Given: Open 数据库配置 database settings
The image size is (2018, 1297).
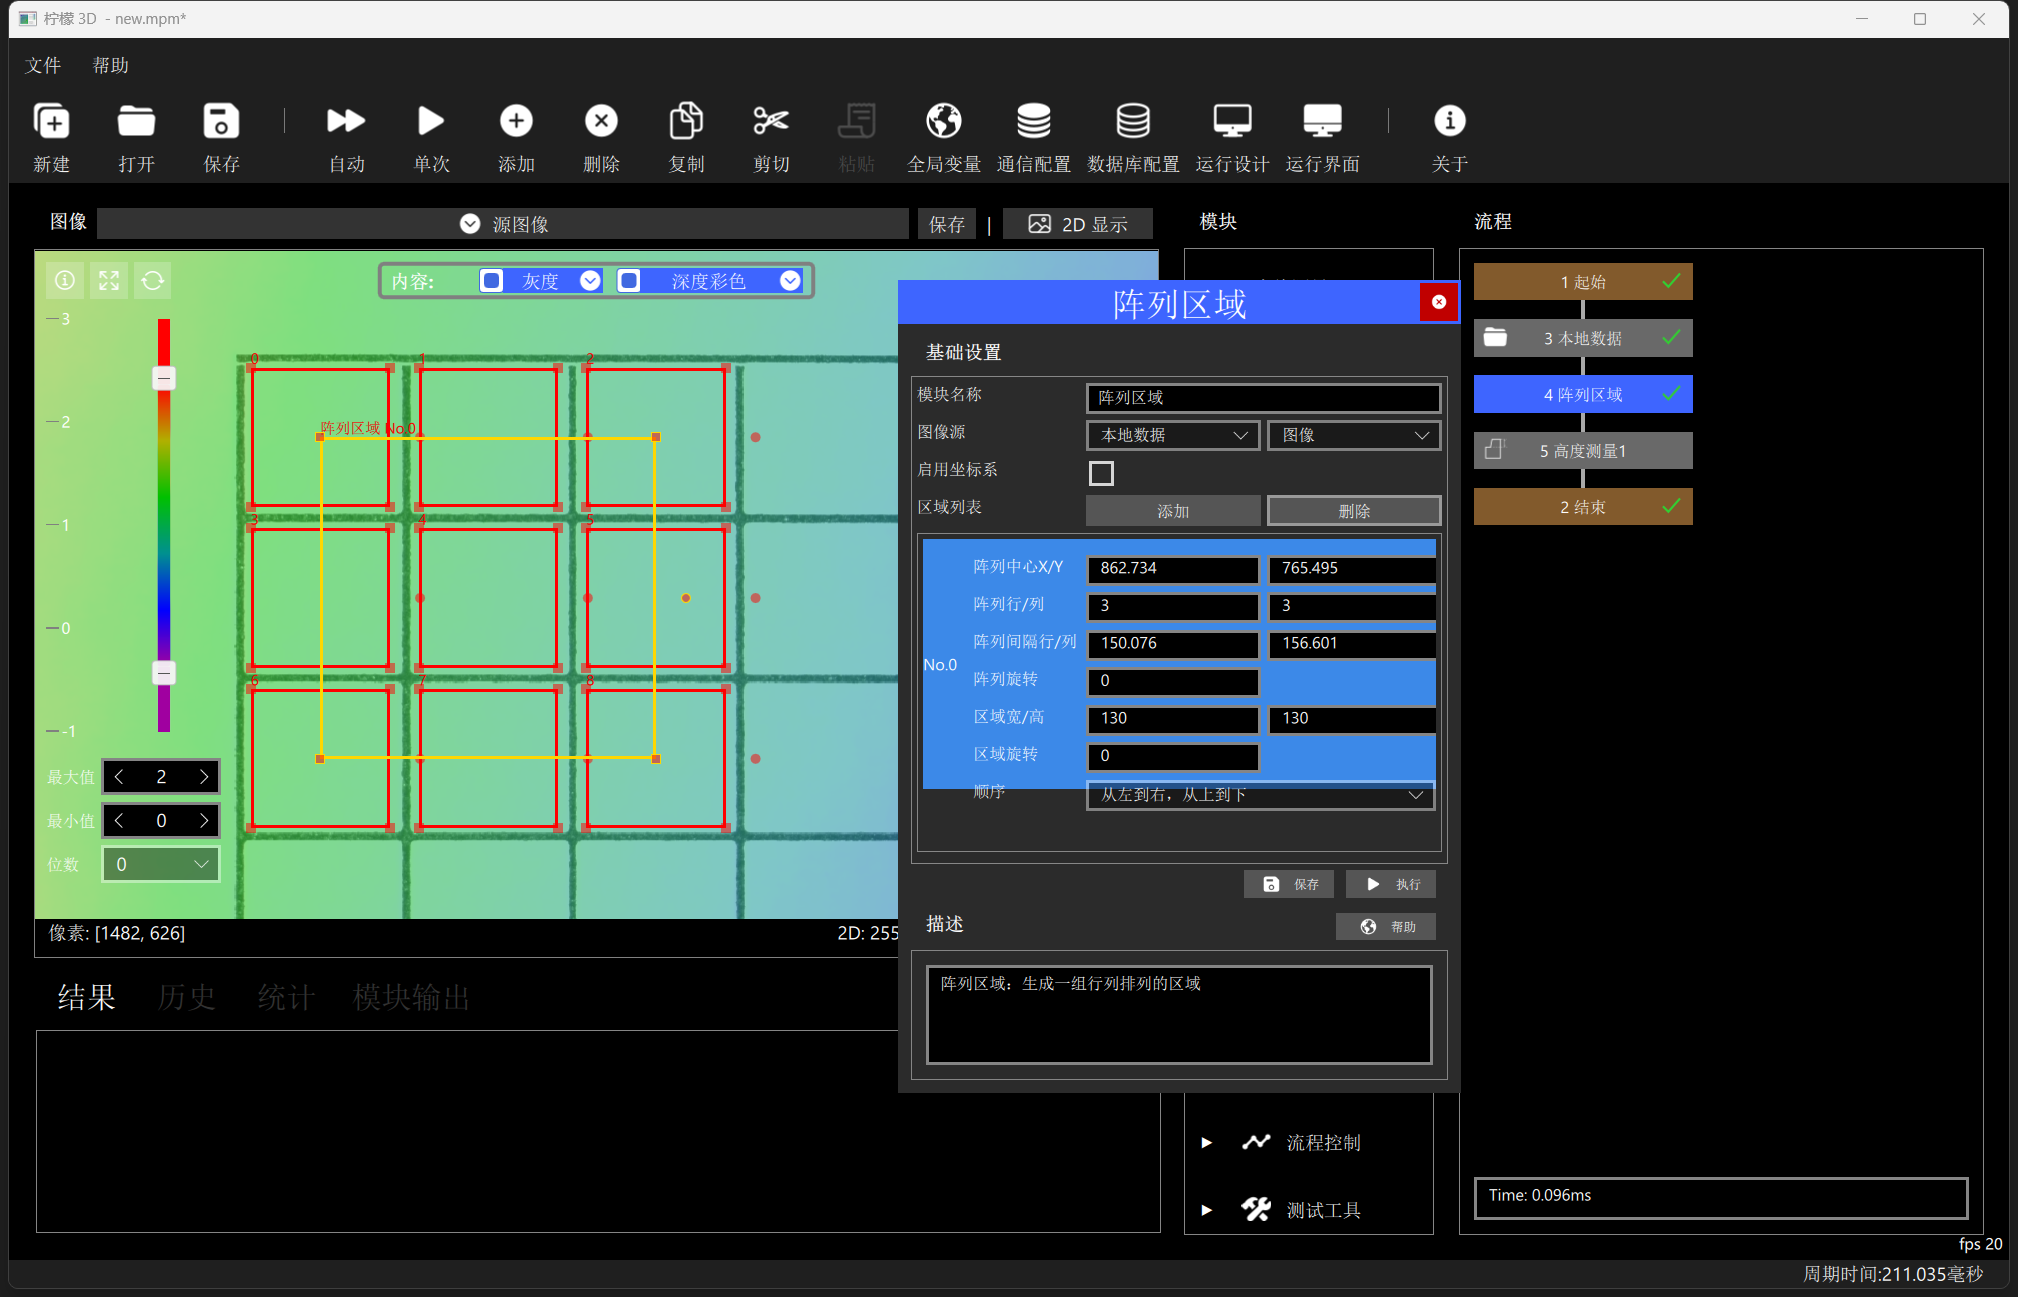Looking at the screenshot, I should pyautogui.click(x=1132, y=121).
